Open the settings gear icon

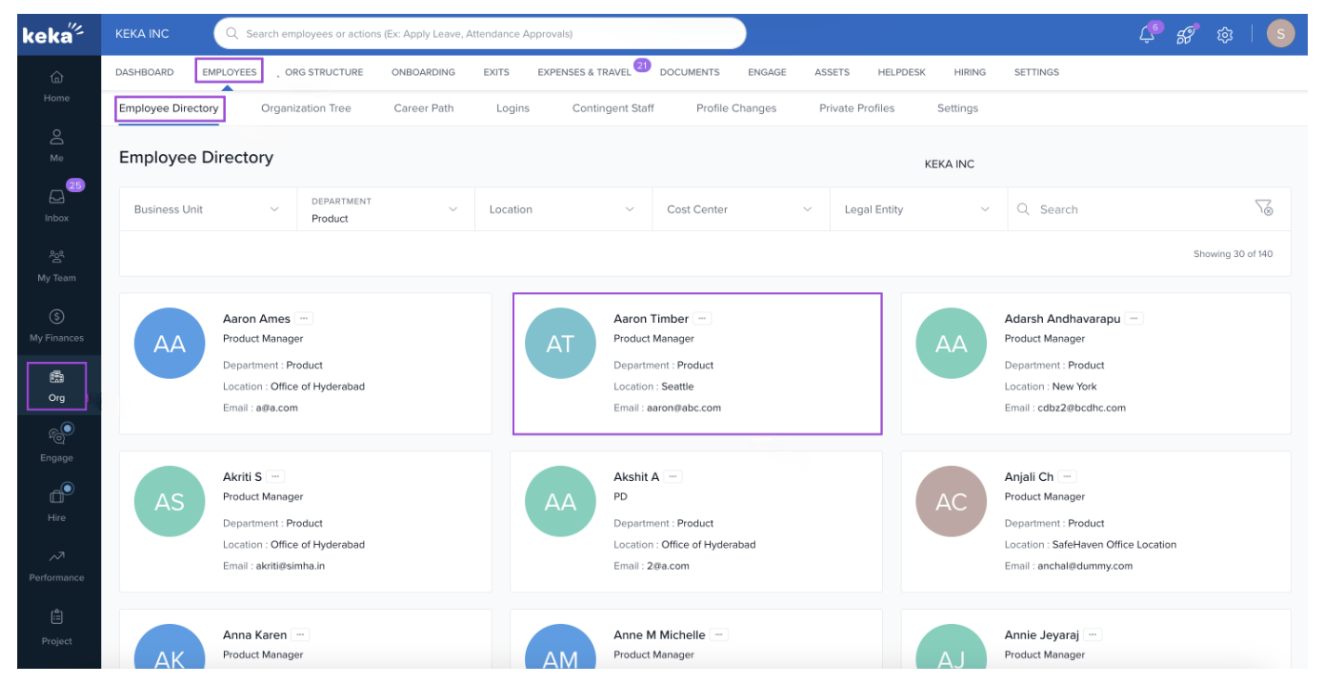pyautogui.click(x=1225, y=35)
